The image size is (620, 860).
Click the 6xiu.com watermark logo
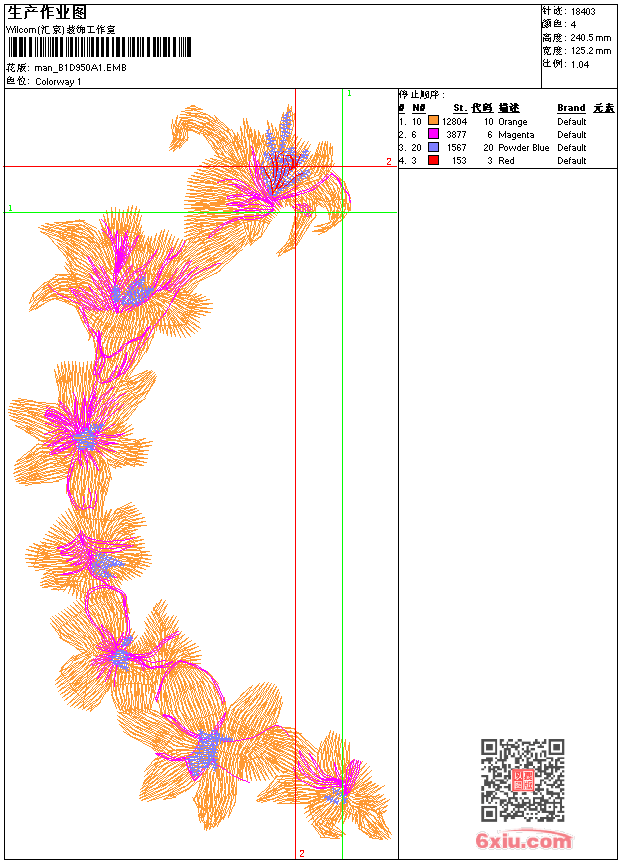[x=523, y=839]
